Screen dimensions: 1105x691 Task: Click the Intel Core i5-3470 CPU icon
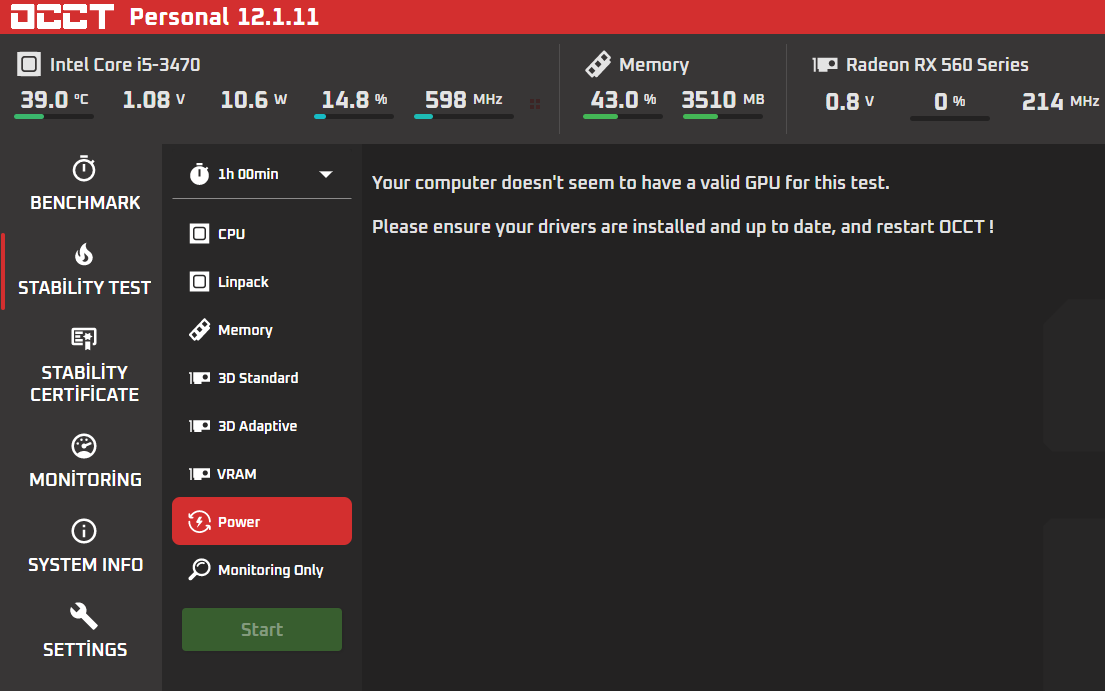pos(29,64)
